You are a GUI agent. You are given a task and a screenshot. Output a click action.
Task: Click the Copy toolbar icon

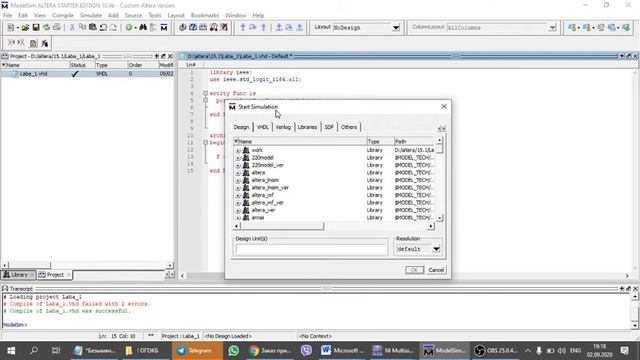[82, 27]
